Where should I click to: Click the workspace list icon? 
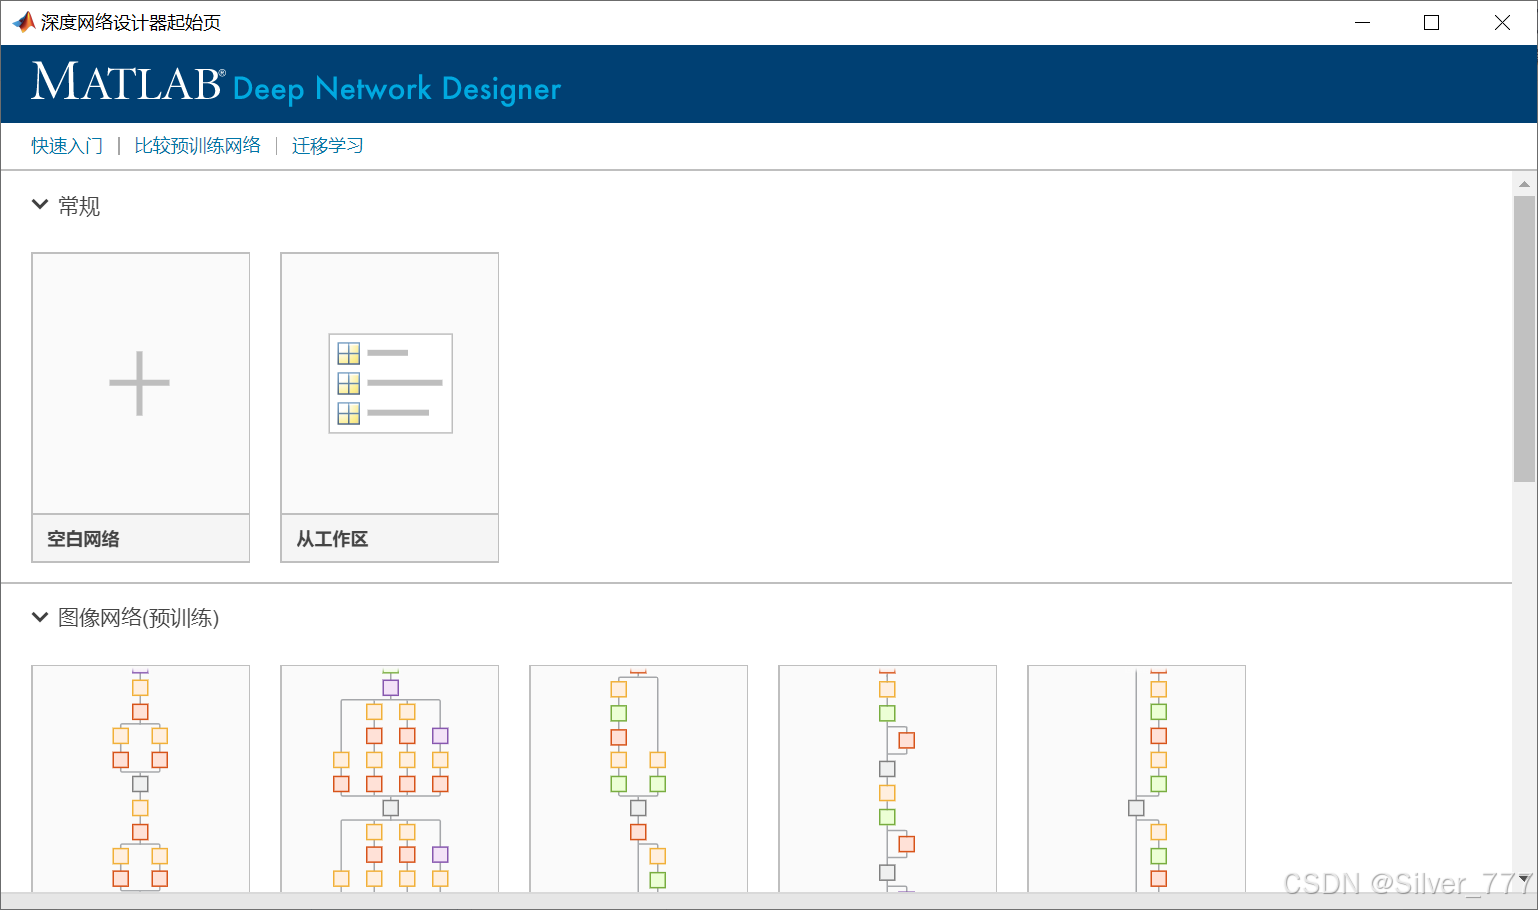[391, 383]
